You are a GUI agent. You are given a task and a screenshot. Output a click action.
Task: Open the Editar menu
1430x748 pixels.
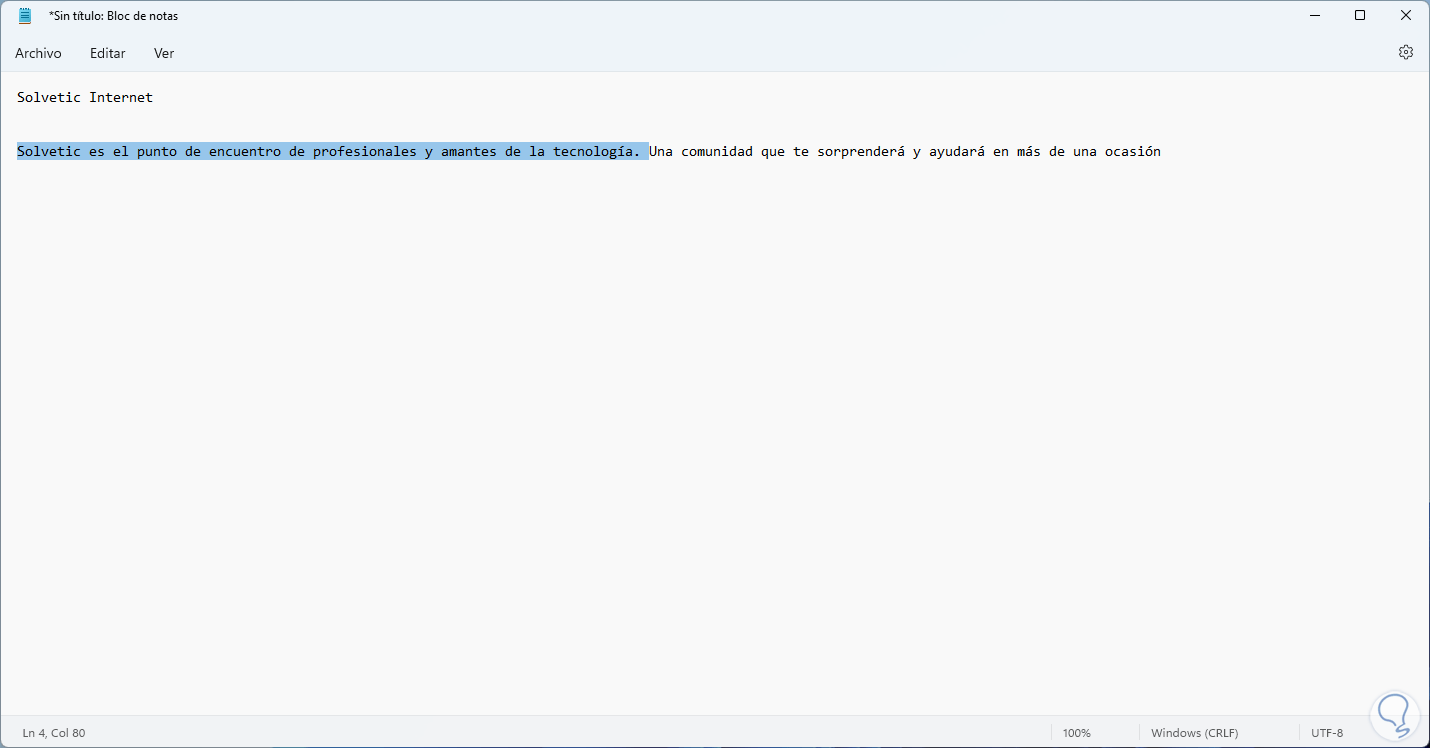[x=108, y=53]
